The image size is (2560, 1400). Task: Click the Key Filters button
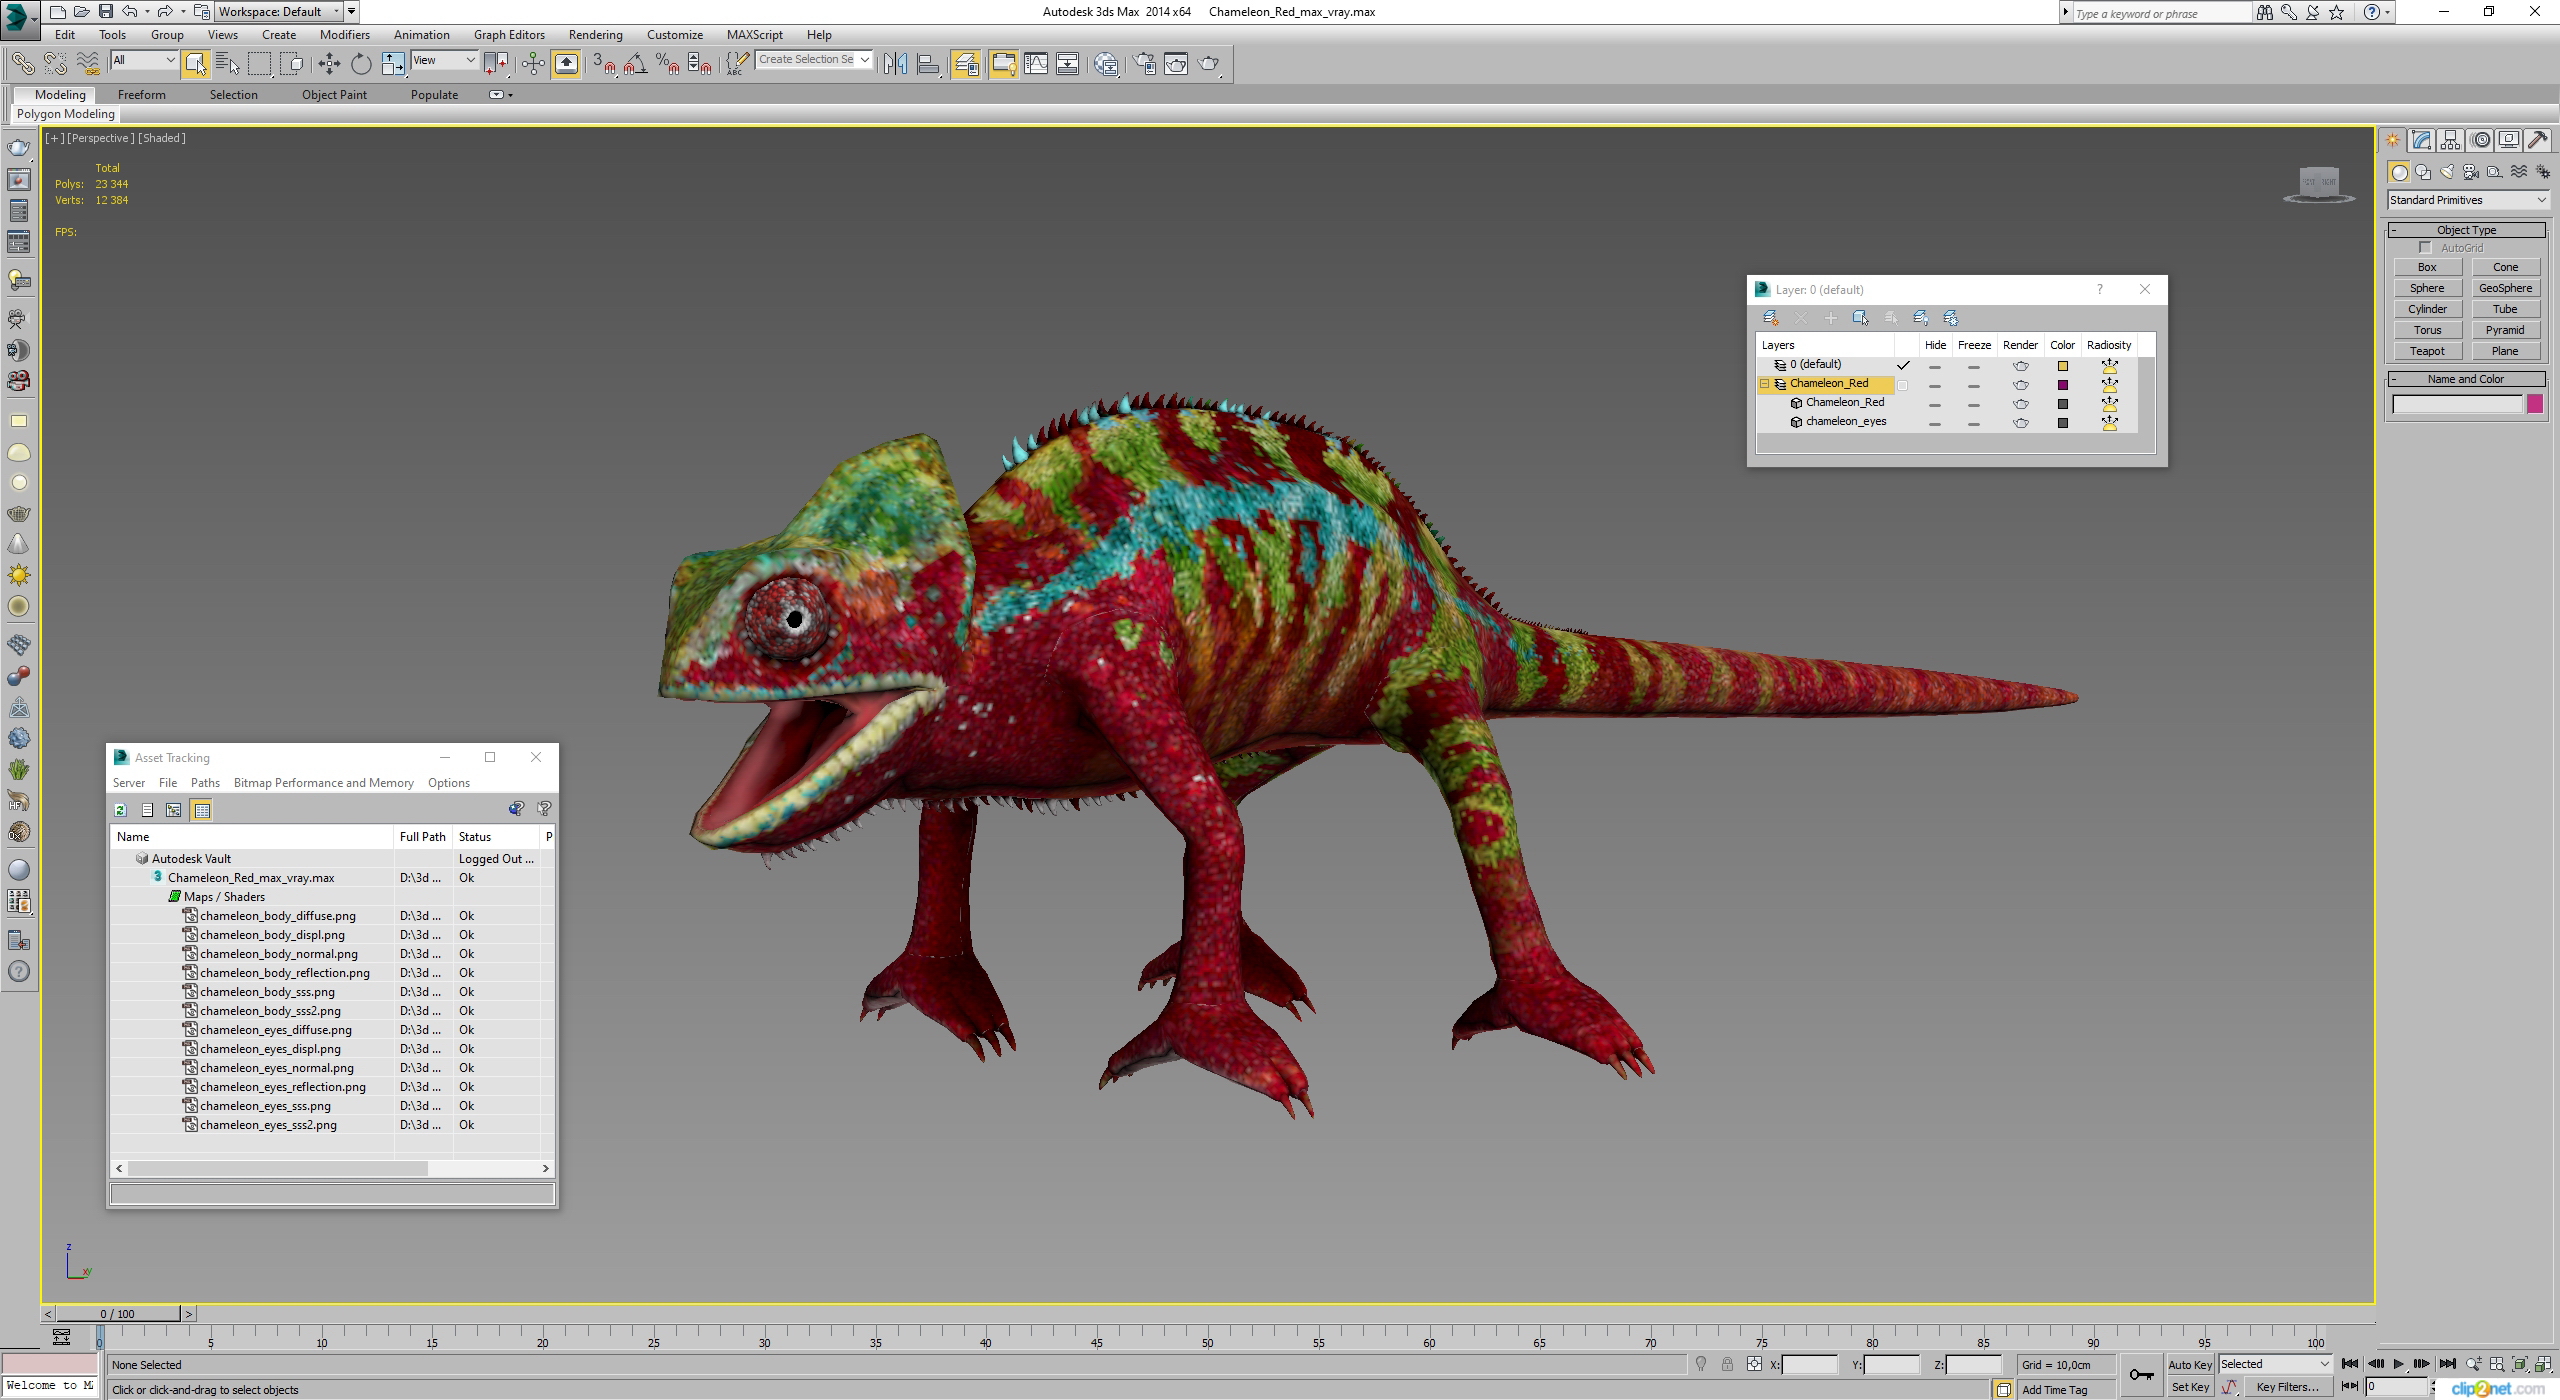[2286, 1386]
